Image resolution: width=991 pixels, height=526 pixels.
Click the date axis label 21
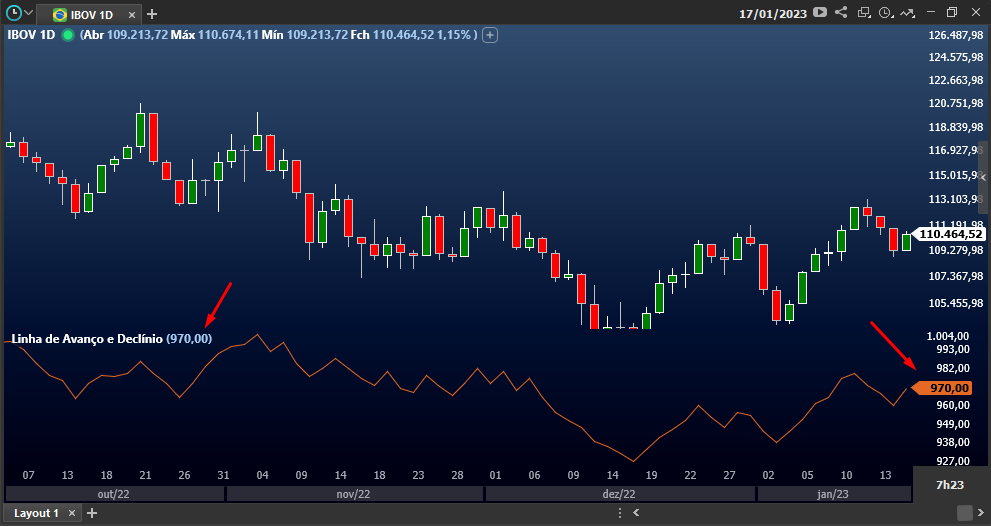tap(145, 475)
